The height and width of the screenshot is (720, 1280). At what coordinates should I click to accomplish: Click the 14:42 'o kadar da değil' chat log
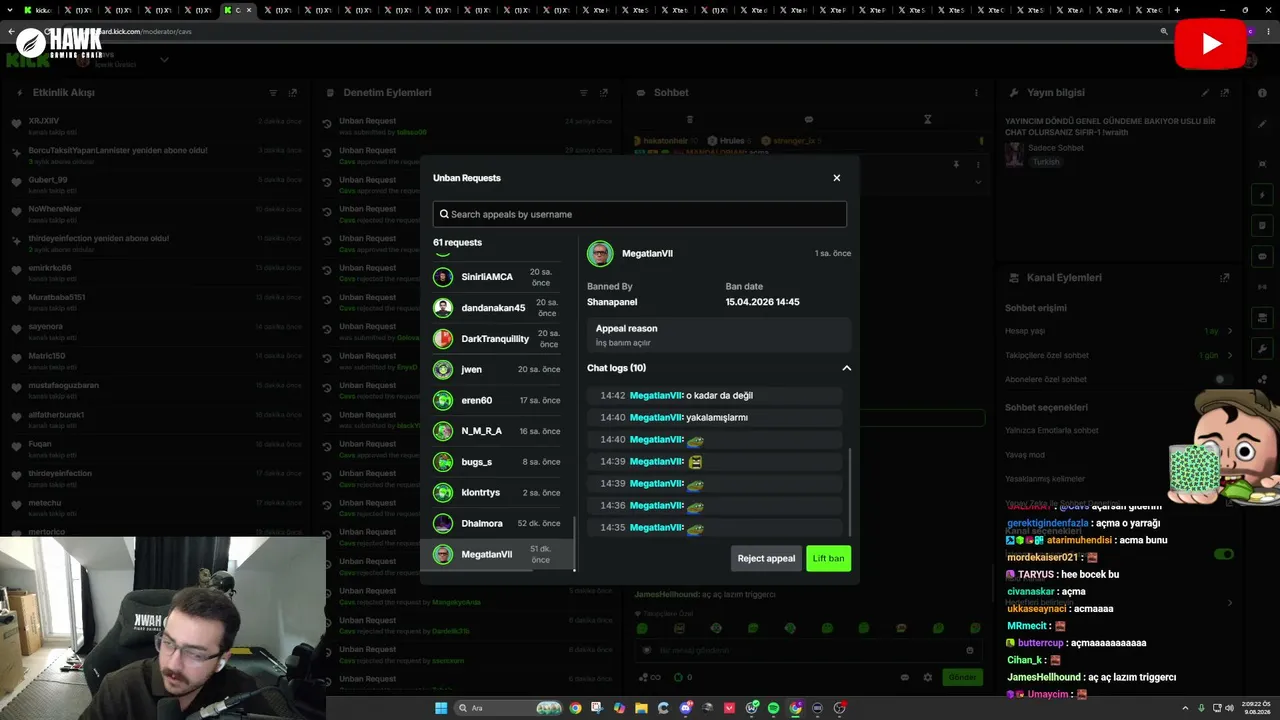715,396
